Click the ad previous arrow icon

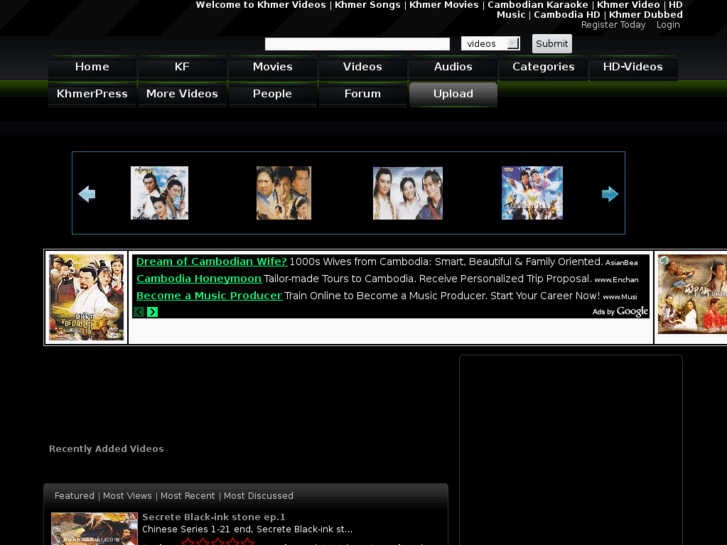click(139, 312)
